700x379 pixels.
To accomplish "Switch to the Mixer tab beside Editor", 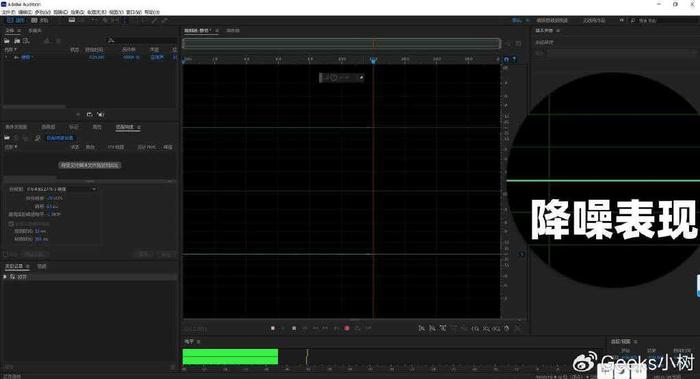I will pyautogui.click(x=233, y=30).
